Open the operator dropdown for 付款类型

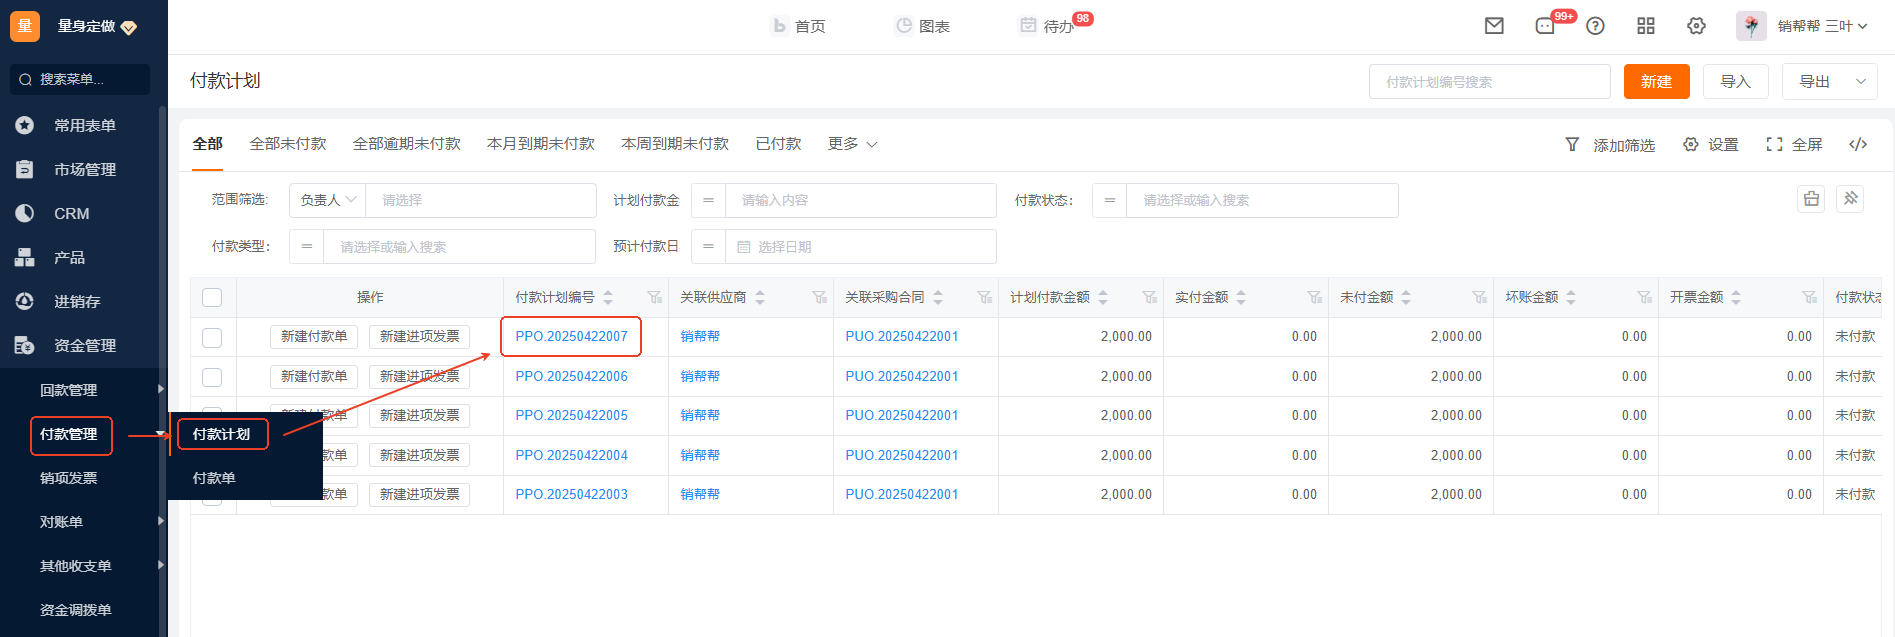point(306,246)
